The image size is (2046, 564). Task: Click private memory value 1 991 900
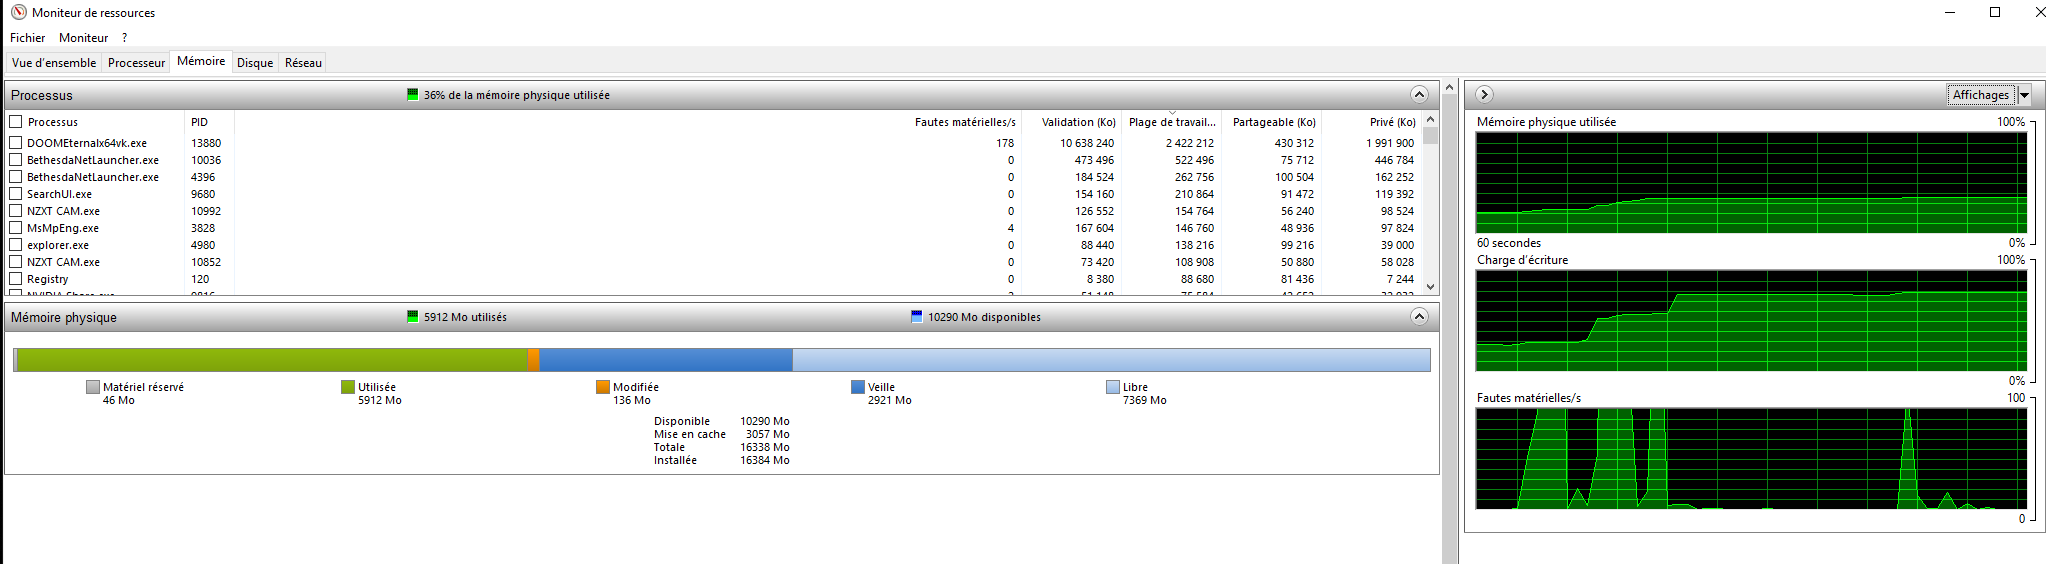click(1390, 143)
